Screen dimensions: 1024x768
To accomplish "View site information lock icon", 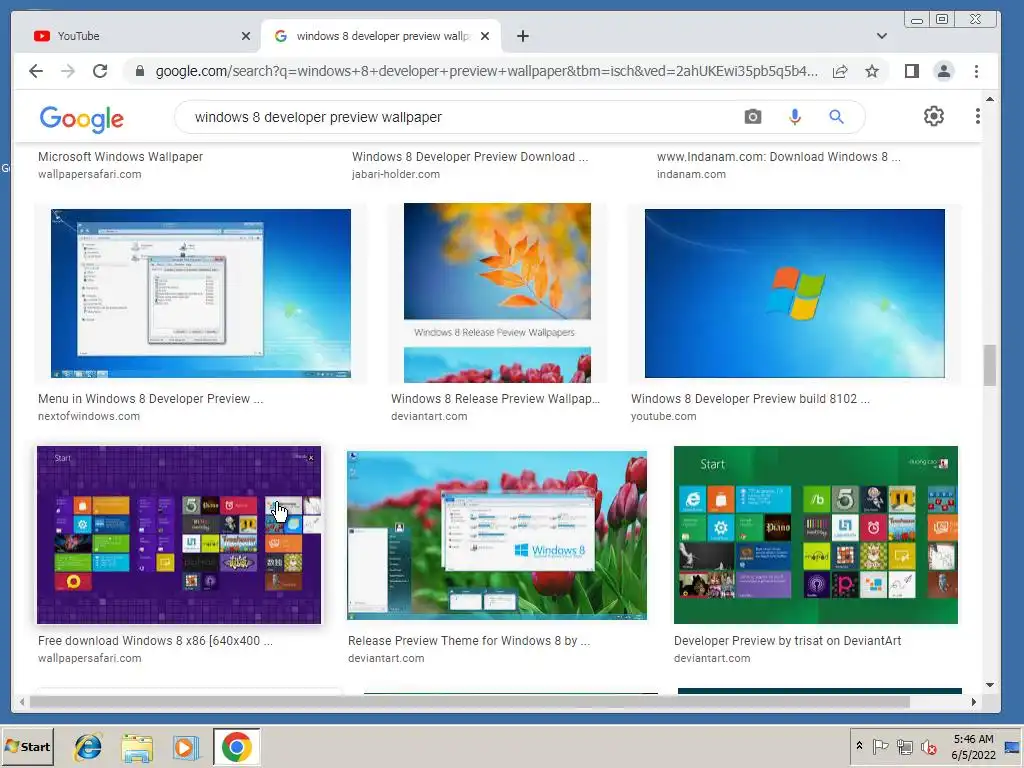I will pyautogui.click(x=139, y=71).
